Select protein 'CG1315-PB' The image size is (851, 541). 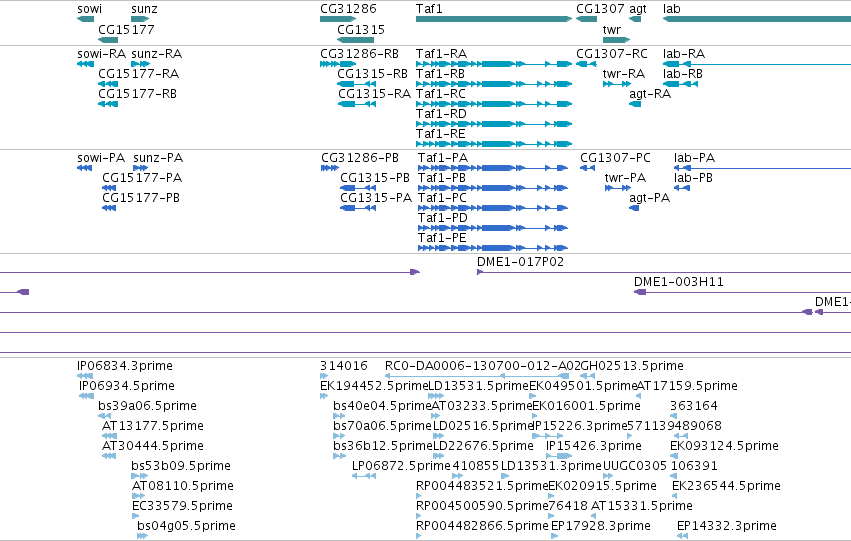pos(375,178)
